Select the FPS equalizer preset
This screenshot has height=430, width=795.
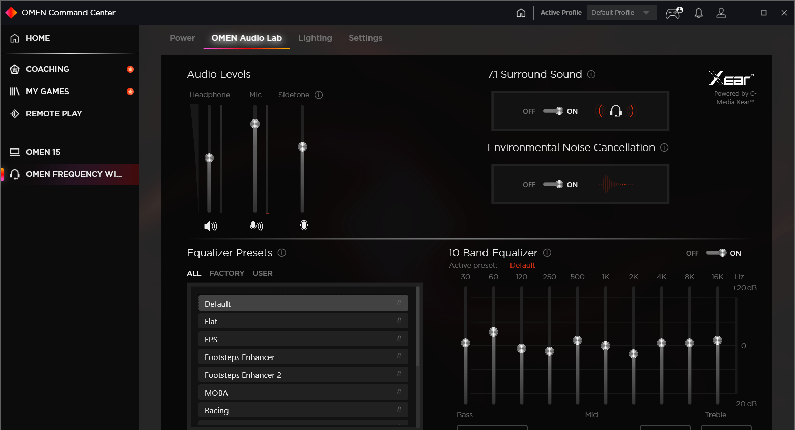click(303, 339)
